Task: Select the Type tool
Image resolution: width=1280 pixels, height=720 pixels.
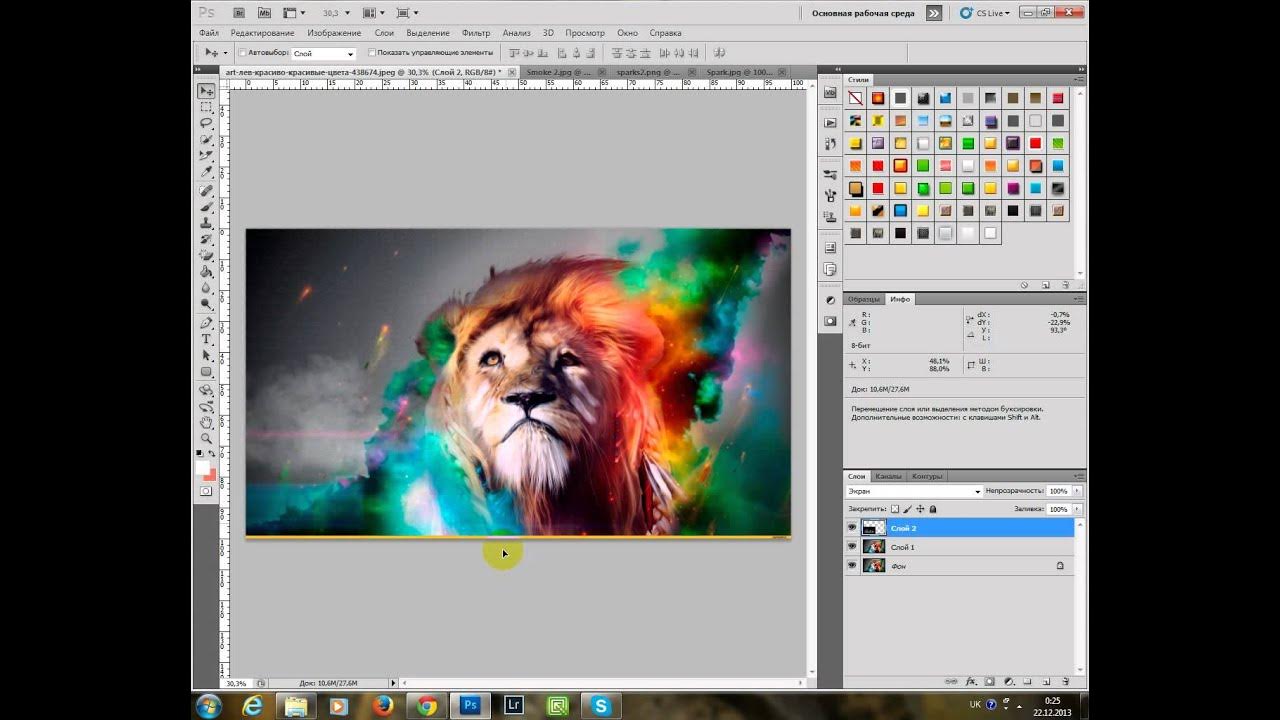Action: [206, 339]
